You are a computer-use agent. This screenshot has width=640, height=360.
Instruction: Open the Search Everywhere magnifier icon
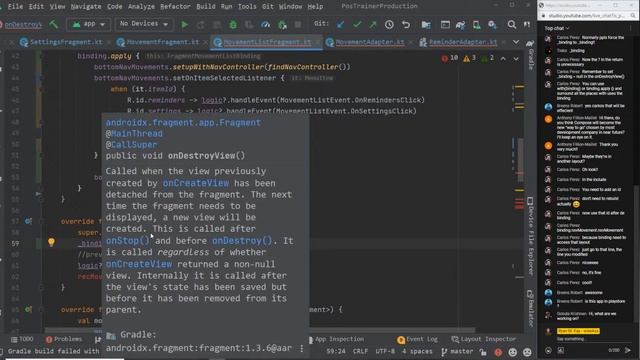point(511,24)
